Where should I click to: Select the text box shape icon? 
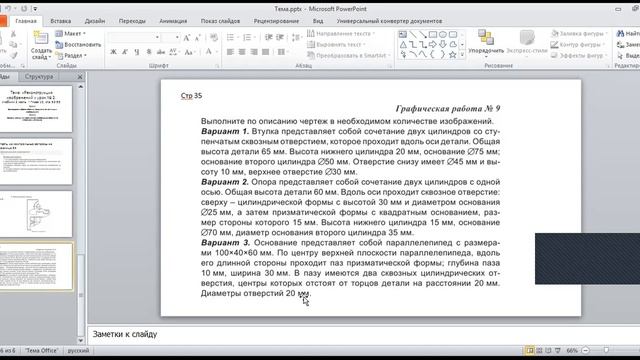pyautogui.click(x=403, y=35)
